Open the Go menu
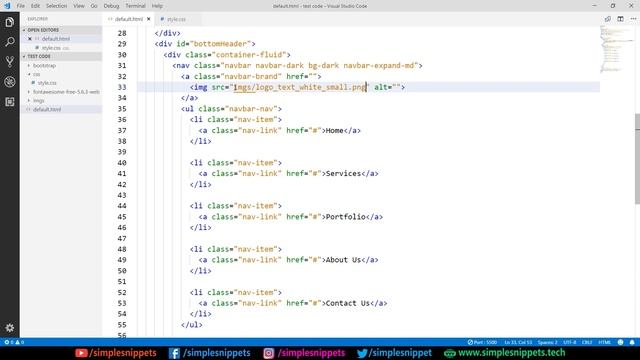 [x=94, y=6]
